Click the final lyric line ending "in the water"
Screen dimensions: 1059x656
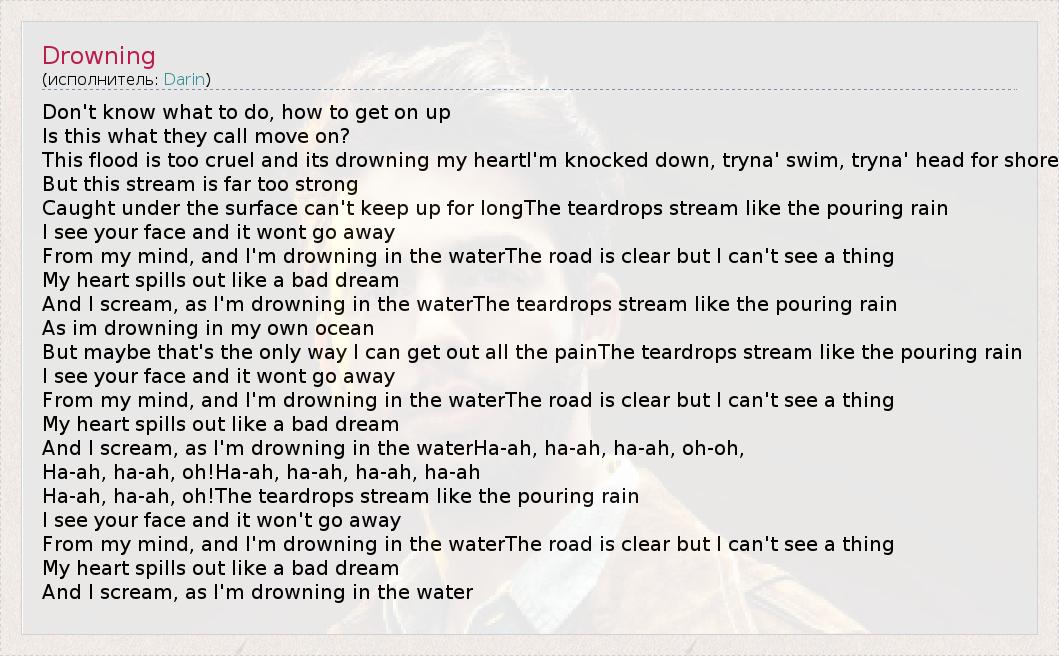(257, 592)
